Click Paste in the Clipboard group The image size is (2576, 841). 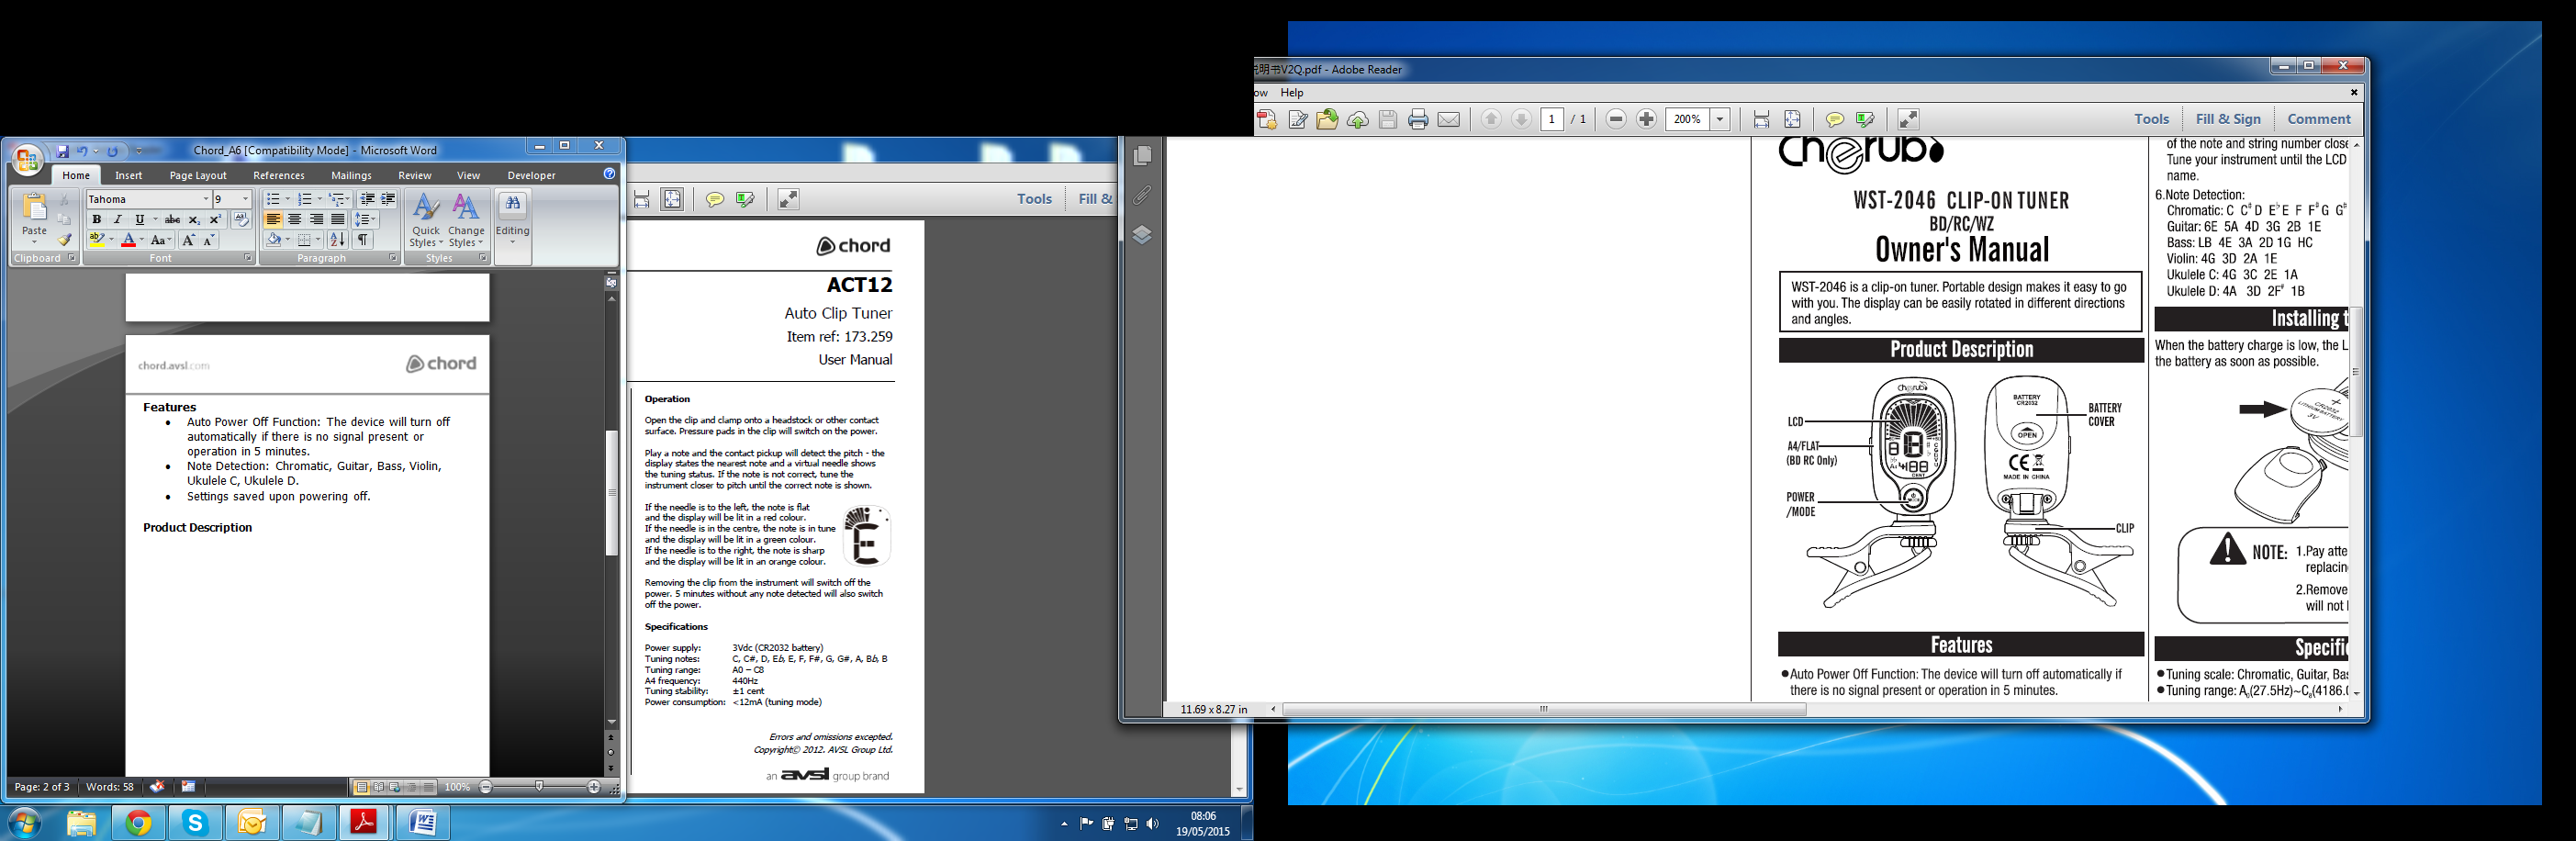point(34,219)
